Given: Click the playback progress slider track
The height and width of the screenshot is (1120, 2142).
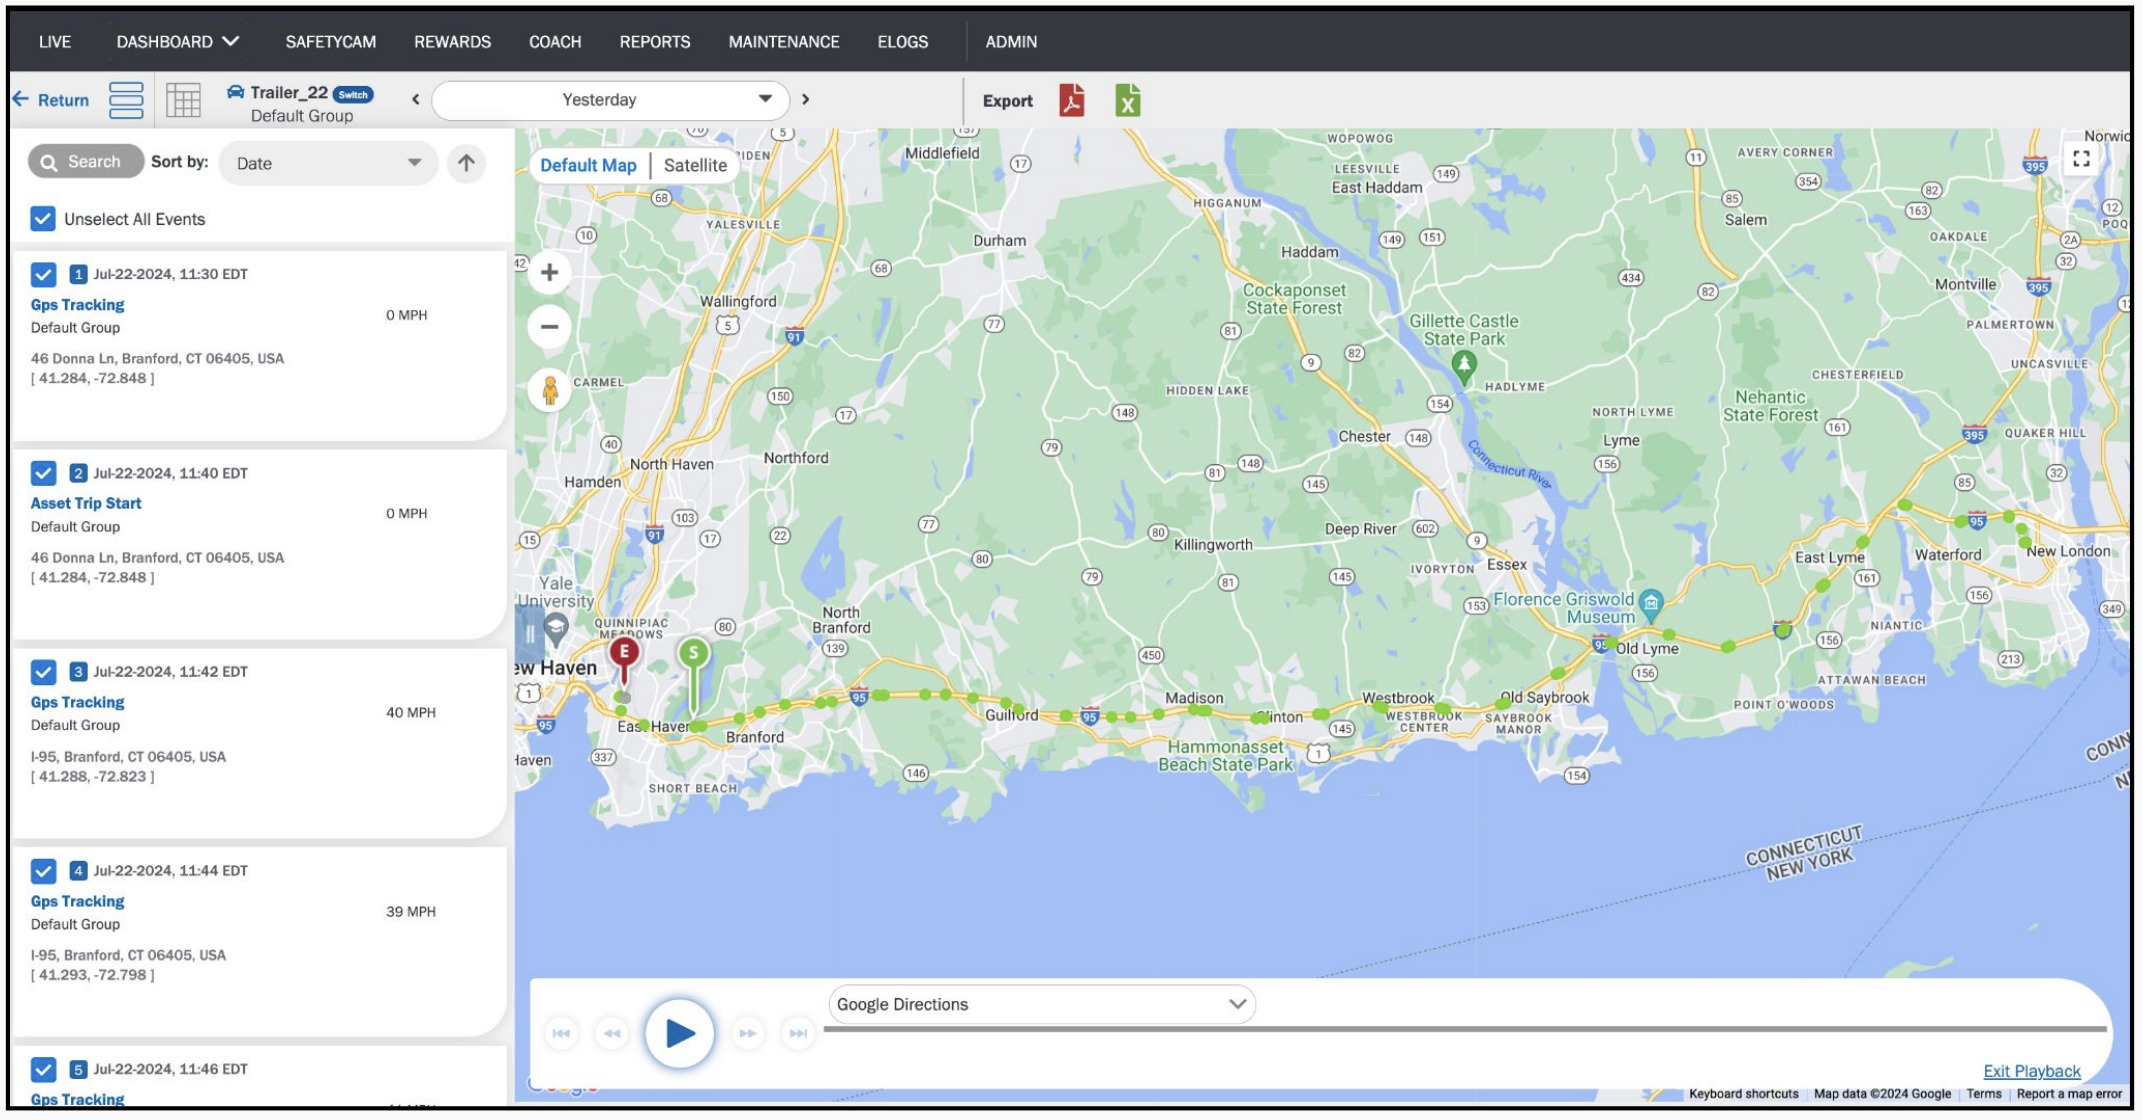Looking at the screenshot, I should pos(1465,1028).
